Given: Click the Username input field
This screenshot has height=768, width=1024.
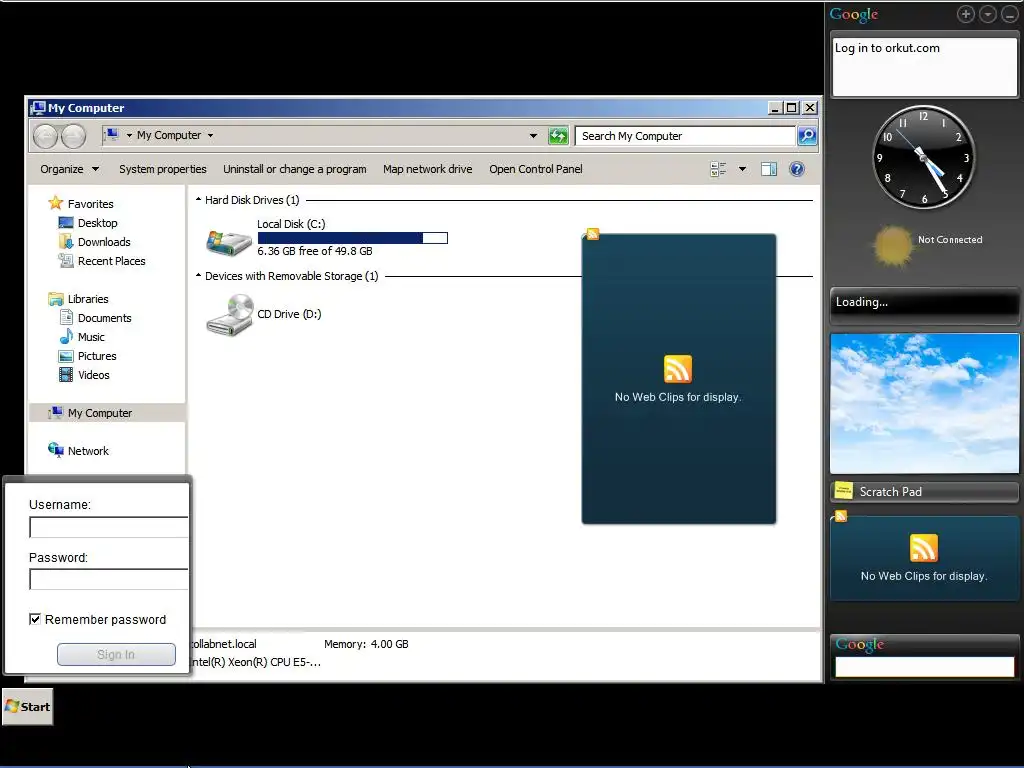Looking at the screenshot, I should pyautogui.click(x=108, y=527).
